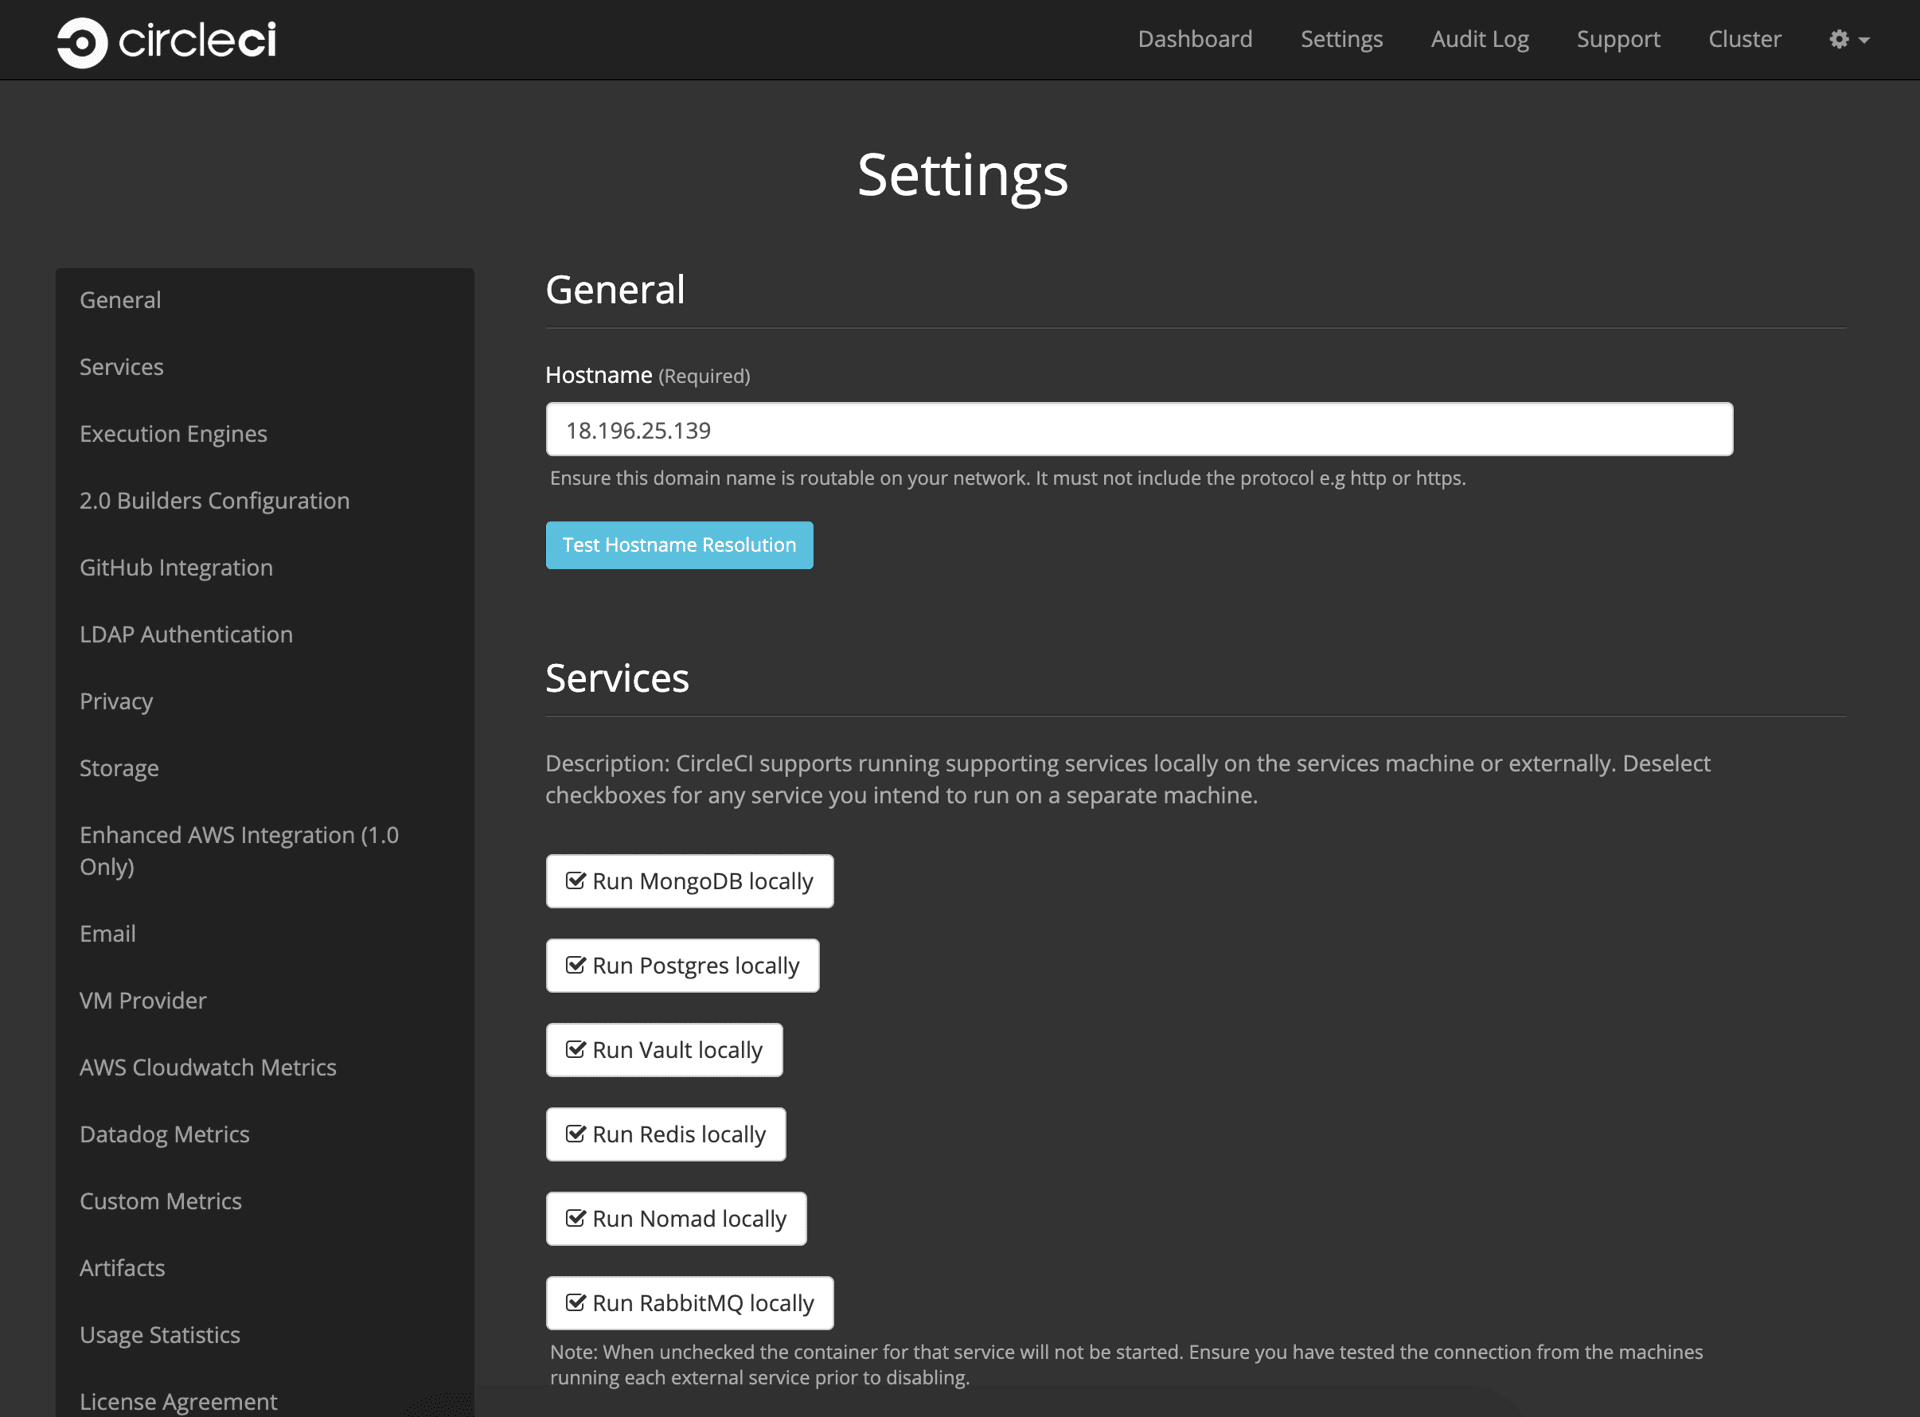This screenshot has height=1417, width=1920.
Task: Select Storage in sidebar
Action: coord(119,769)
